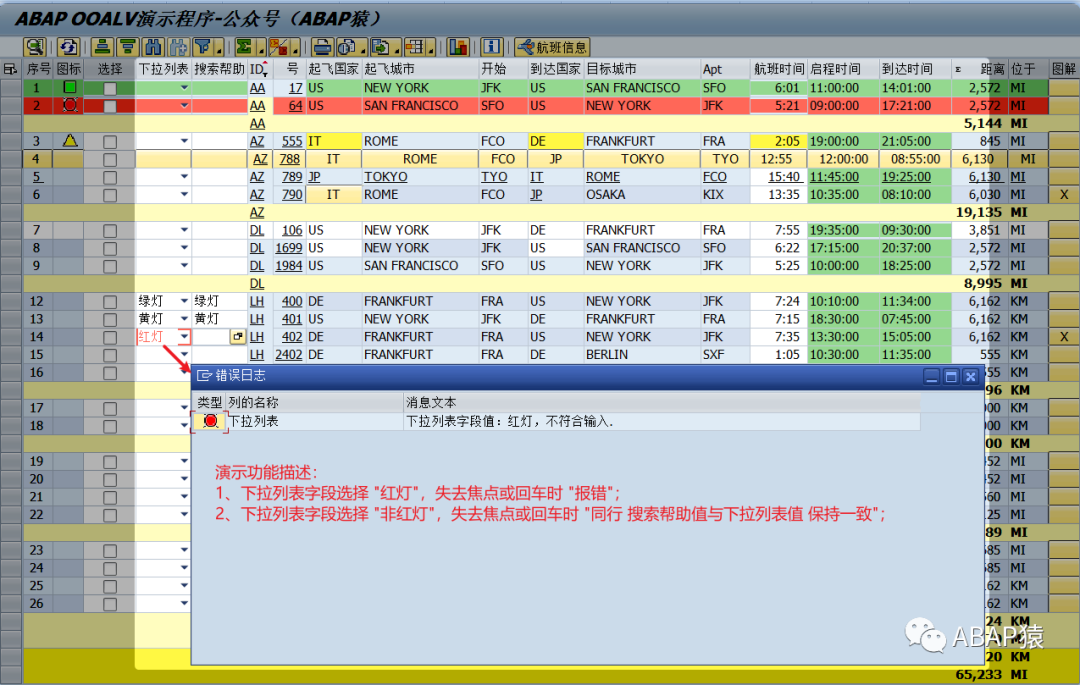Expand the 绿灯 dropdown in row 12
Screen dimensions: 1080x685
(x=184, y=301)
